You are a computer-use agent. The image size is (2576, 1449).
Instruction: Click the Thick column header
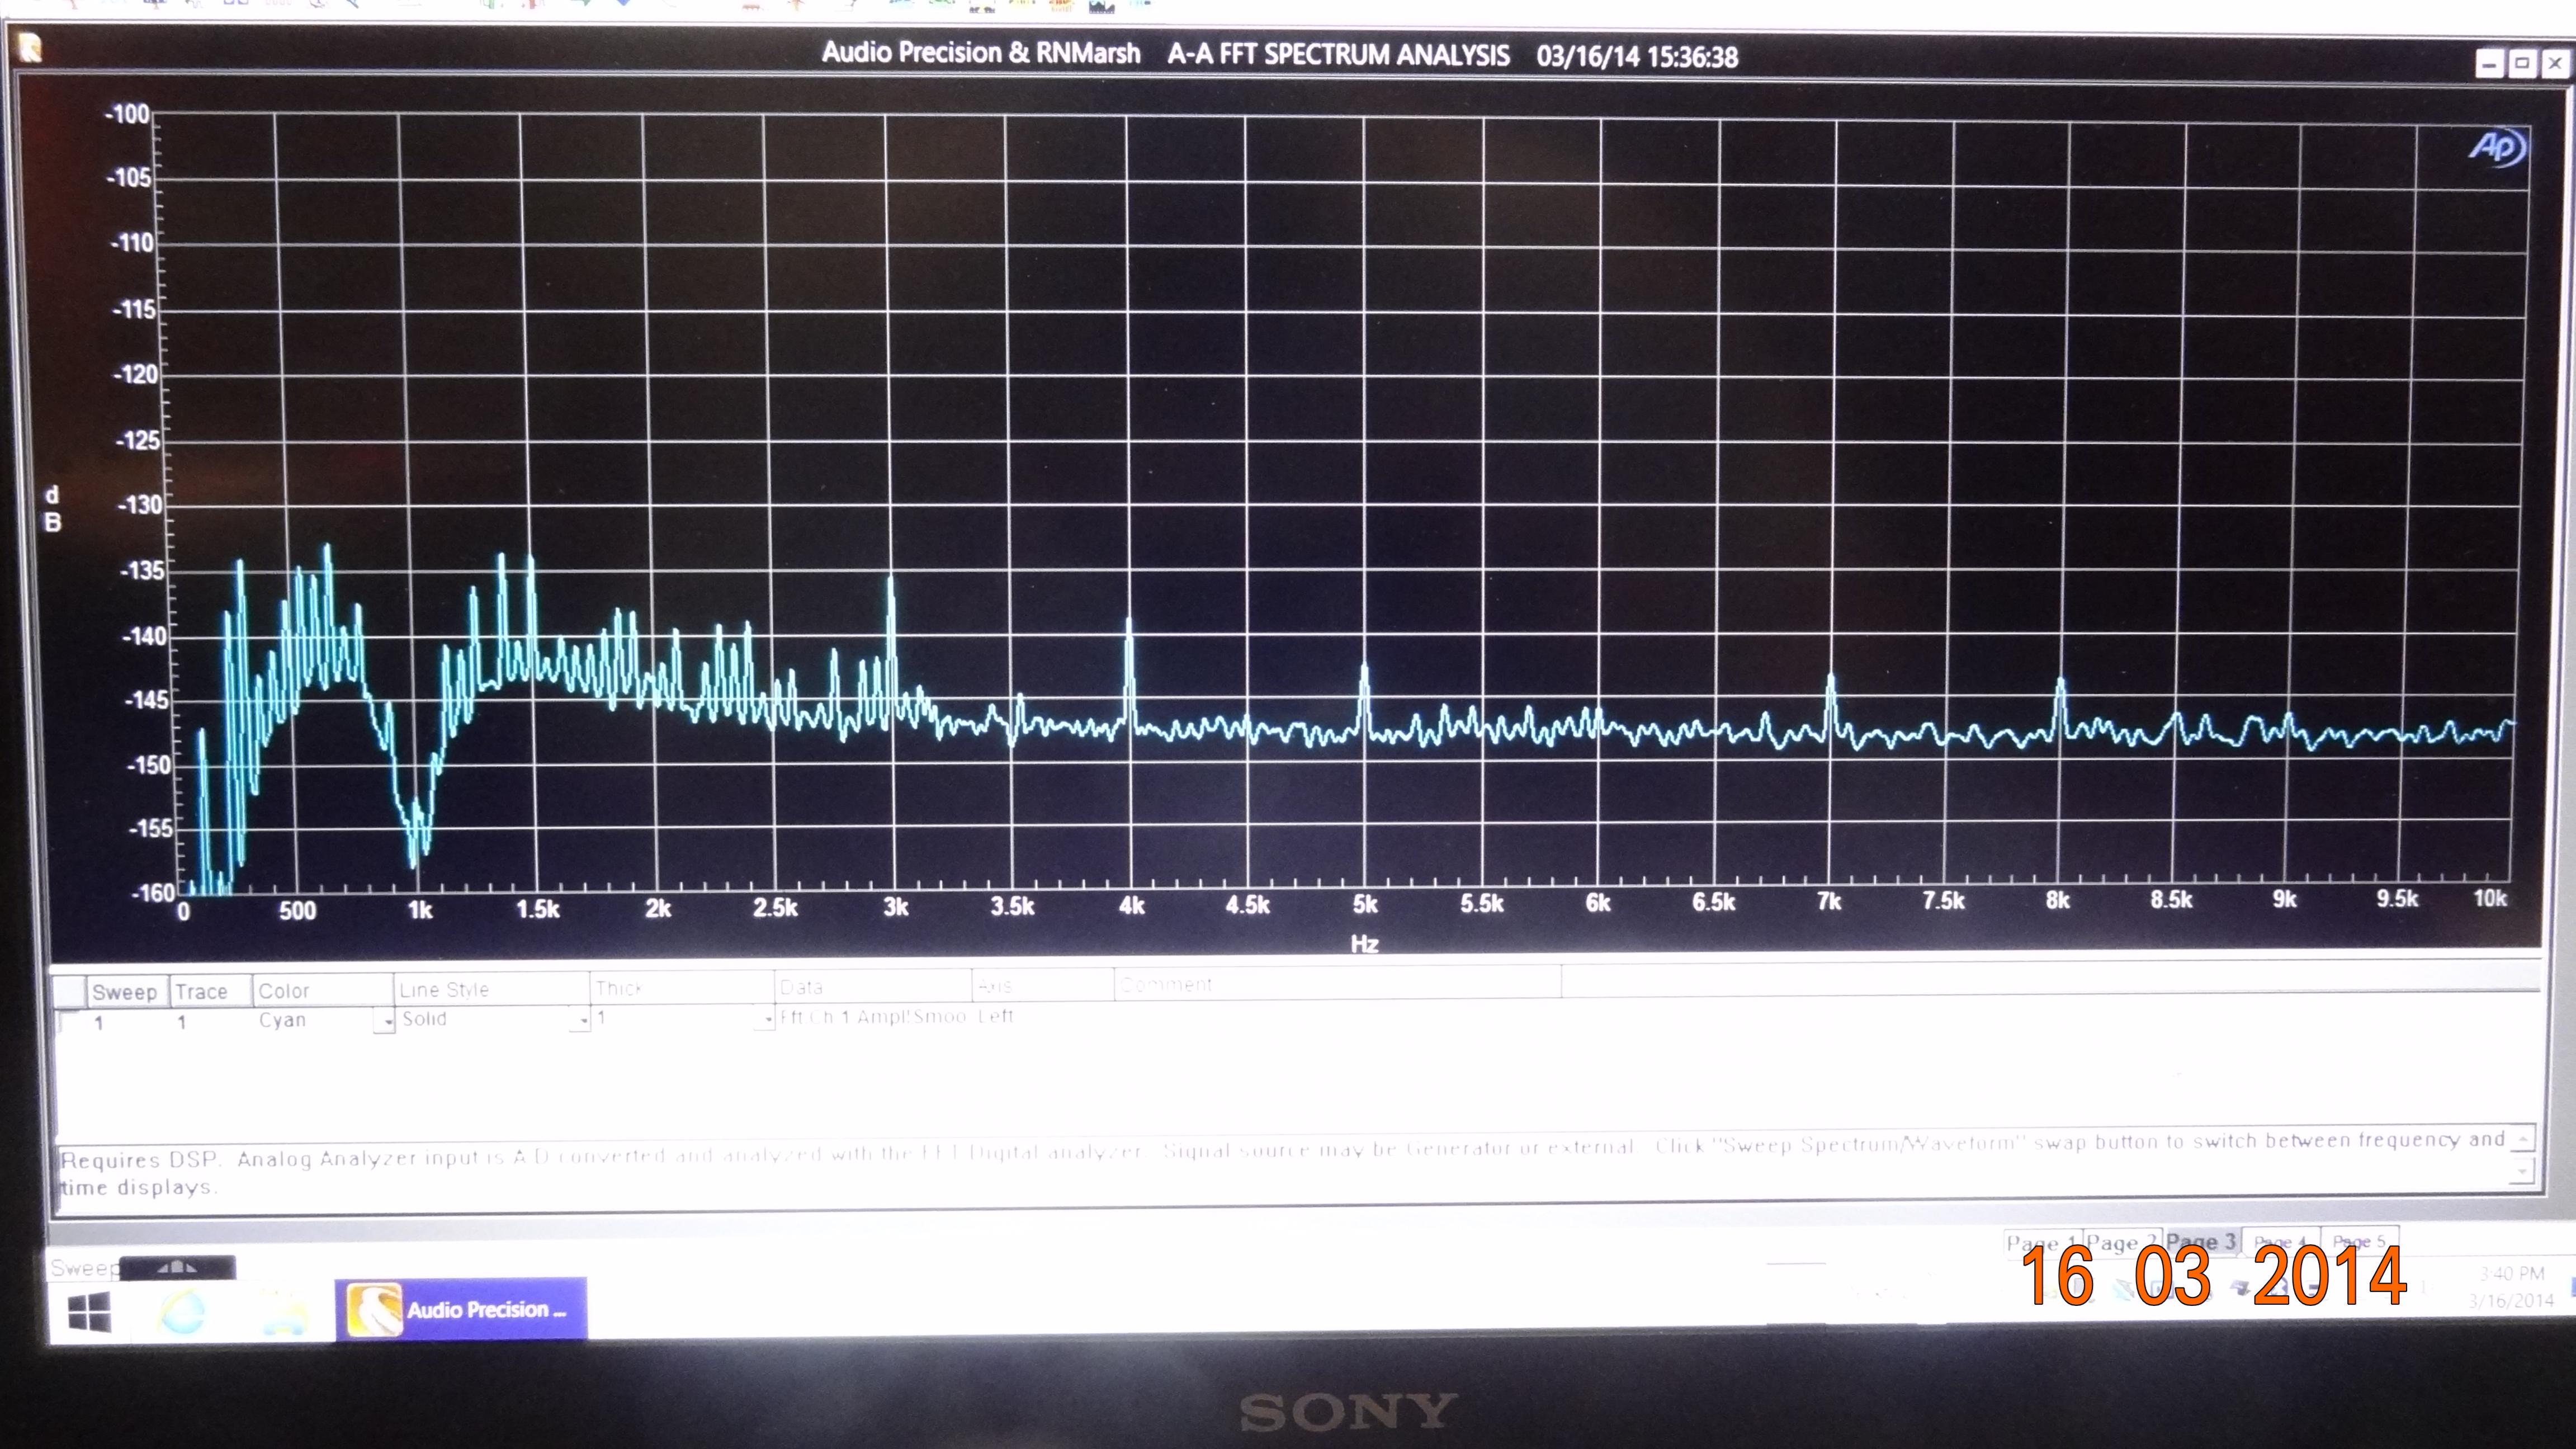[x=682, y=988]
